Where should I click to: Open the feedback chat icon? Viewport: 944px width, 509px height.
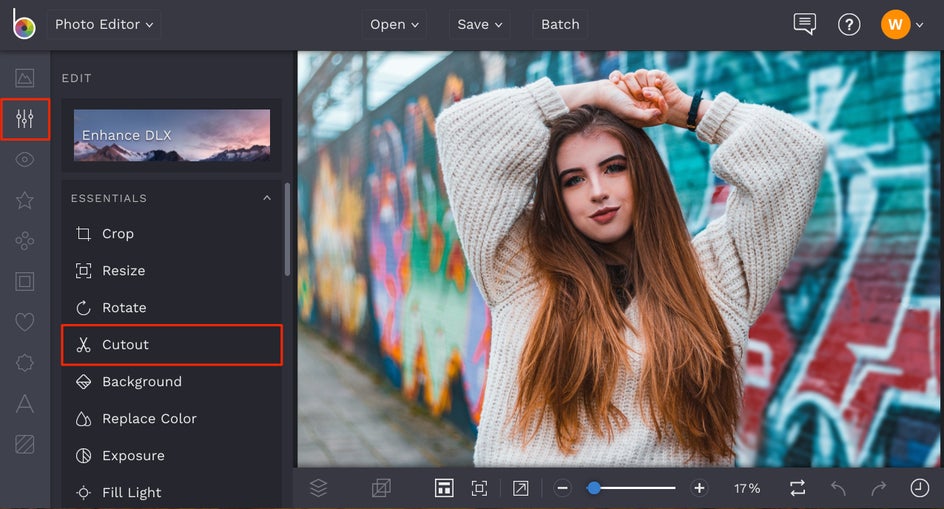[804, 24]
